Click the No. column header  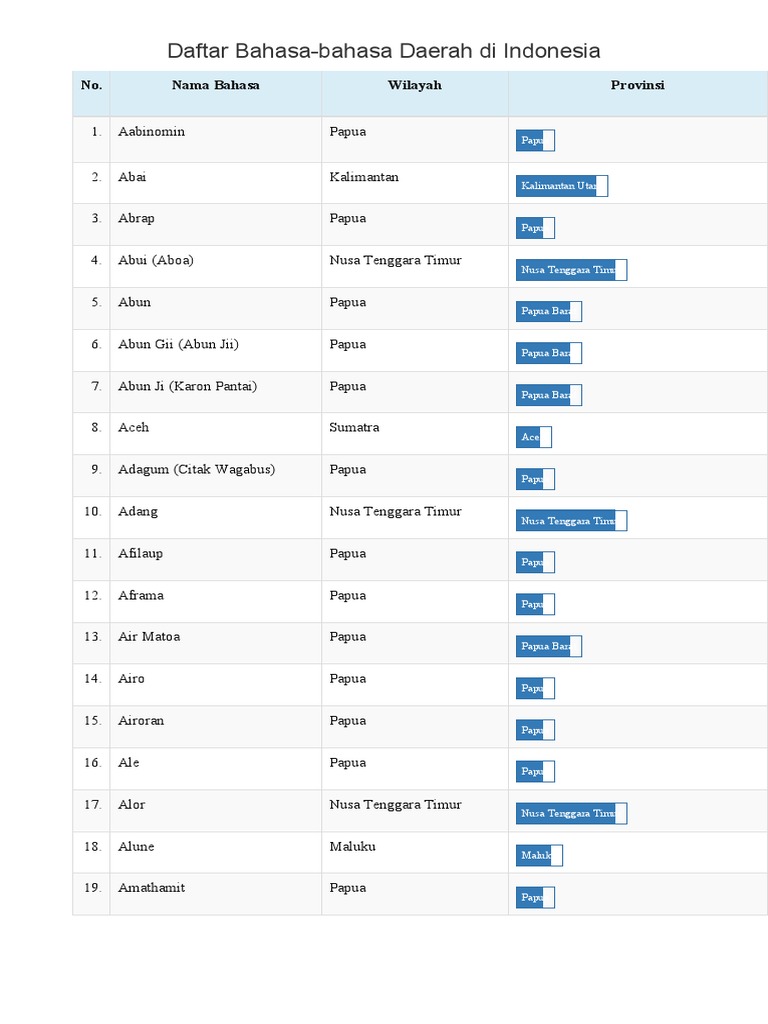point(91,85)
